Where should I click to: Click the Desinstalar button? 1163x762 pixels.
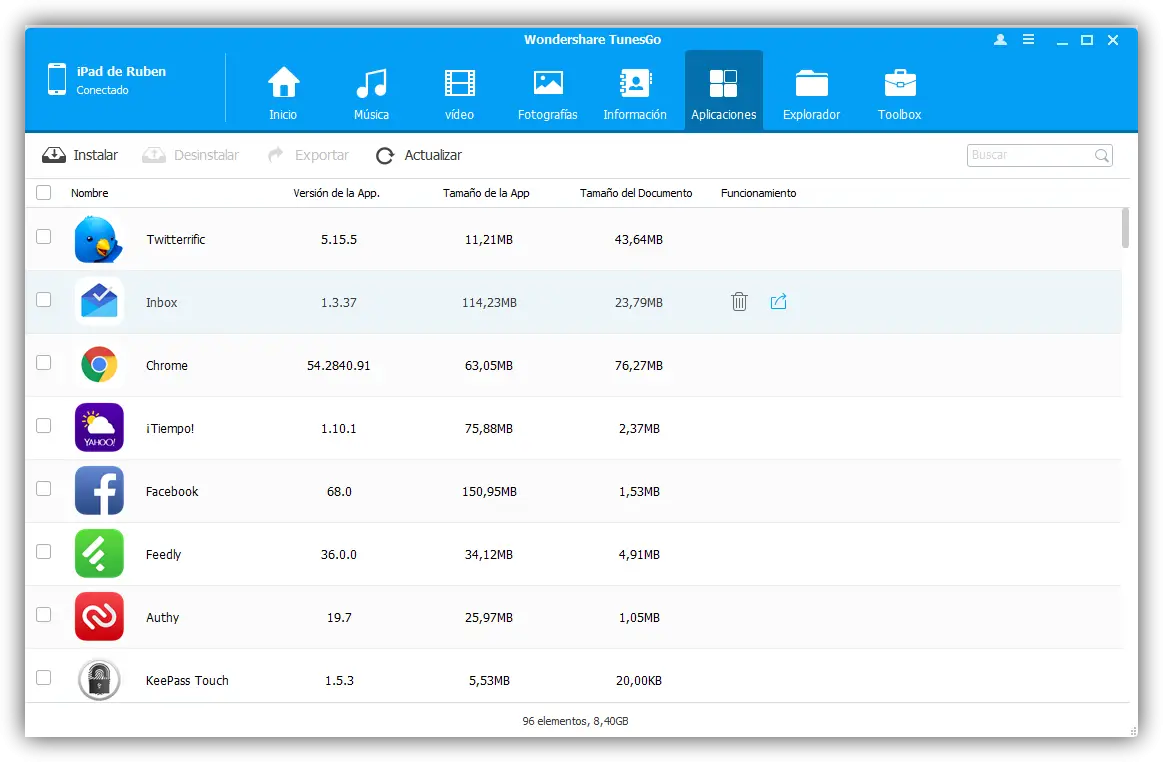pos(191,155)
